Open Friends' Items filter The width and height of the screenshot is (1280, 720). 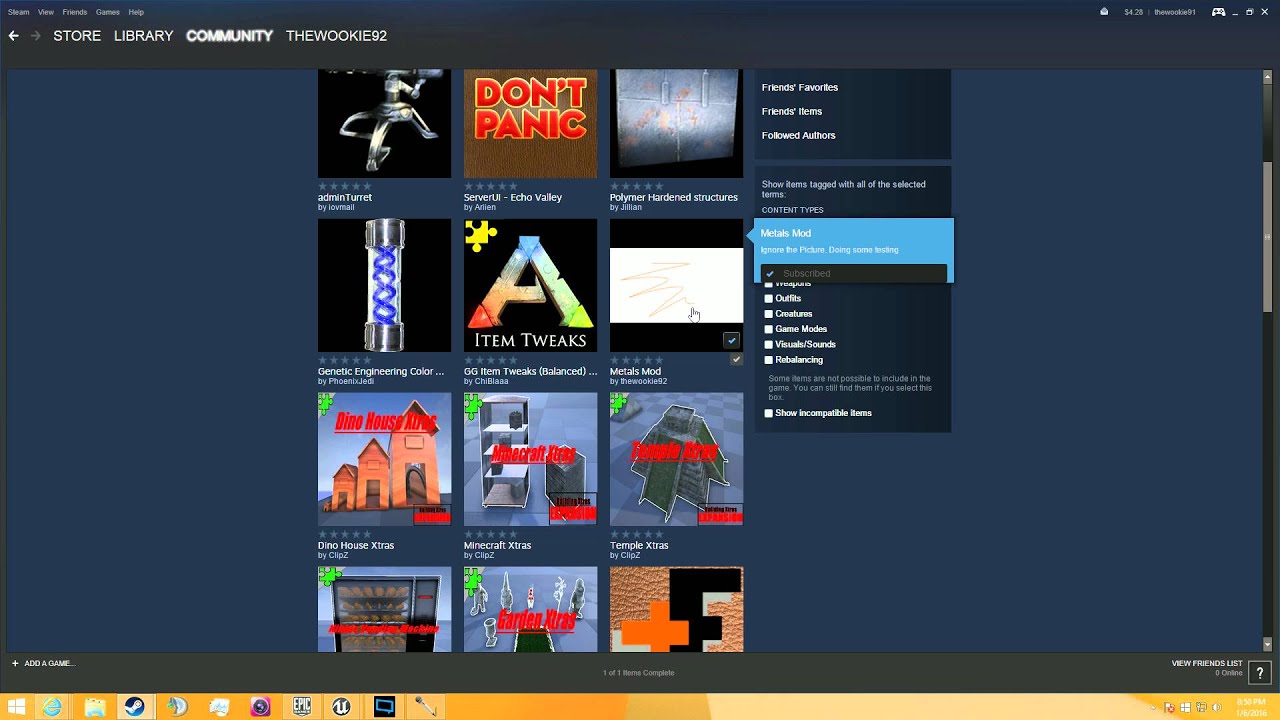[792, 111]
